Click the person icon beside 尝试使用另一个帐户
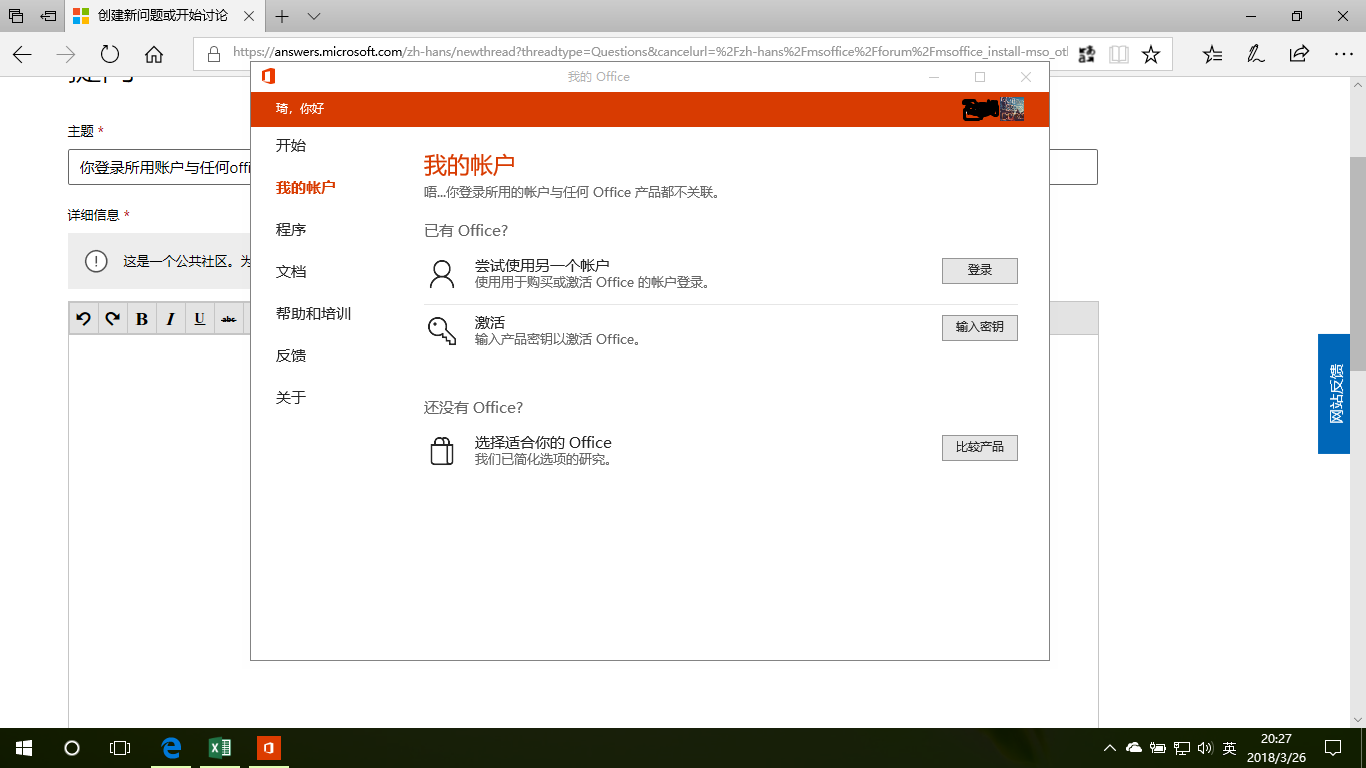This screenshot has width=1366, height=768. pos(442,273)
